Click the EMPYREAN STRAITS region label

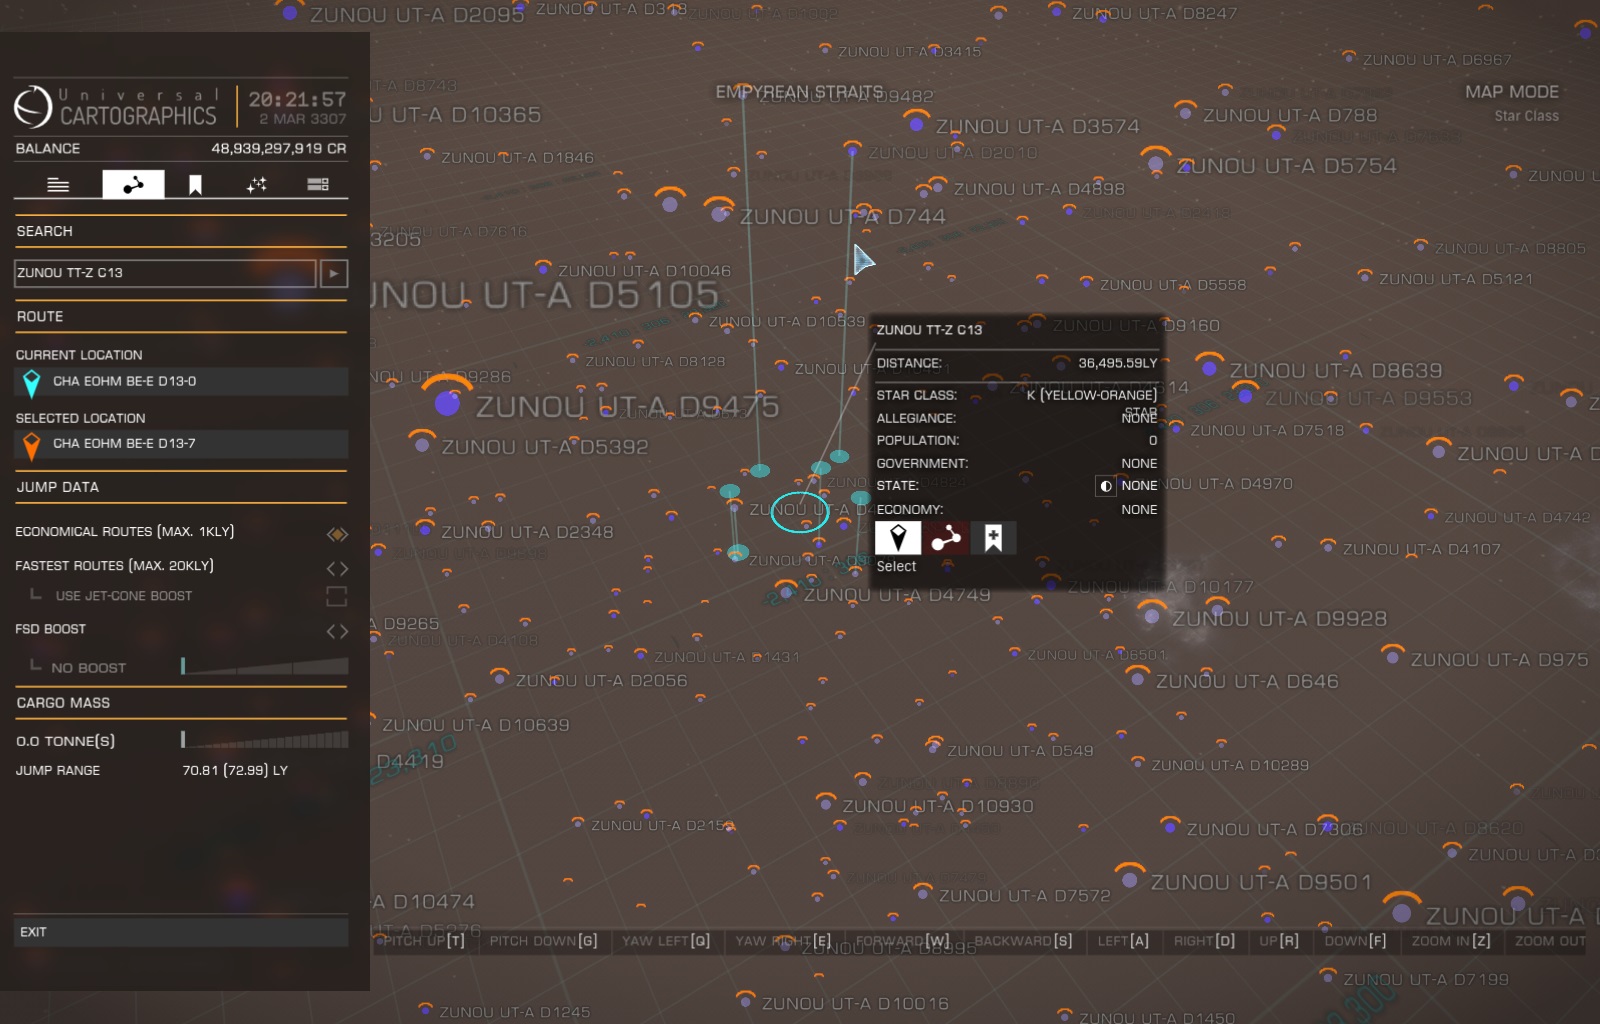(x=799, y=92)
